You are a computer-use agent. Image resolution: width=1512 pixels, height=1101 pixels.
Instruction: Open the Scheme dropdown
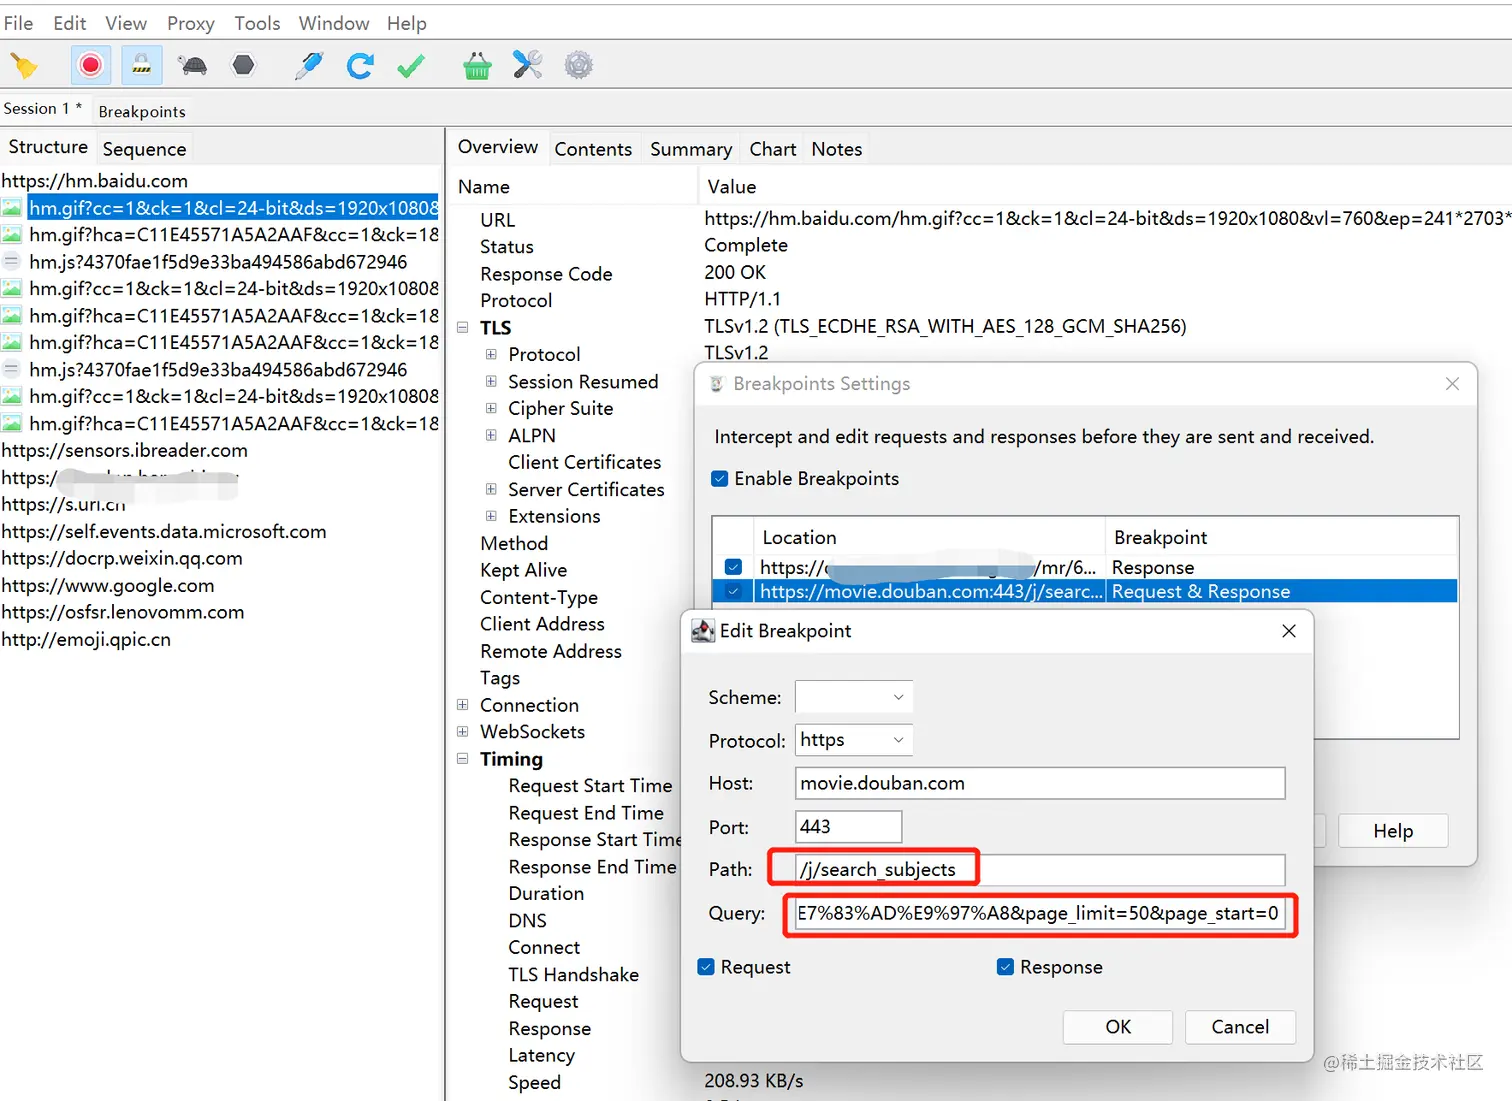point(854,697)
